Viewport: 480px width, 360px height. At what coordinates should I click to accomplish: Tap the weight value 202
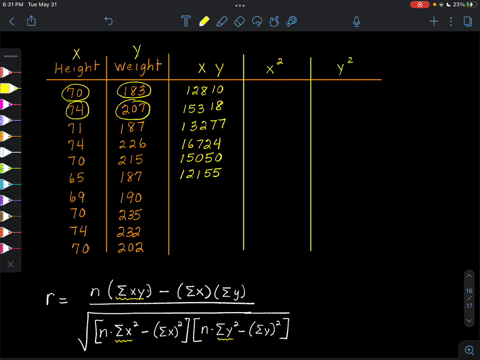[x=130, y=248]
